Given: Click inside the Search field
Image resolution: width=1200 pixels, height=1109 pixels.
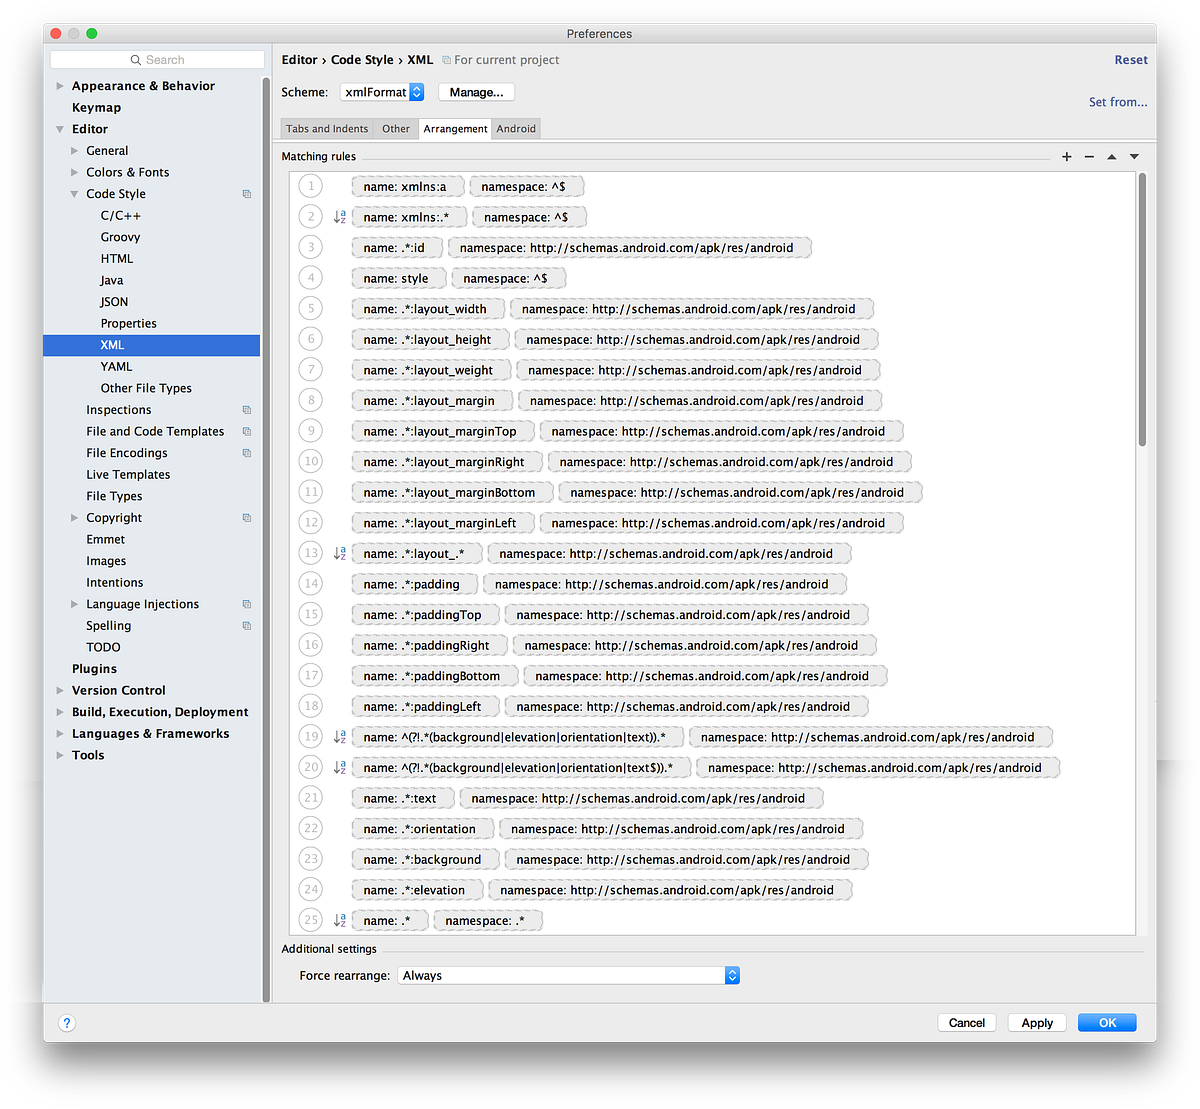Looking at the screenshot, I should coord(157,58).
